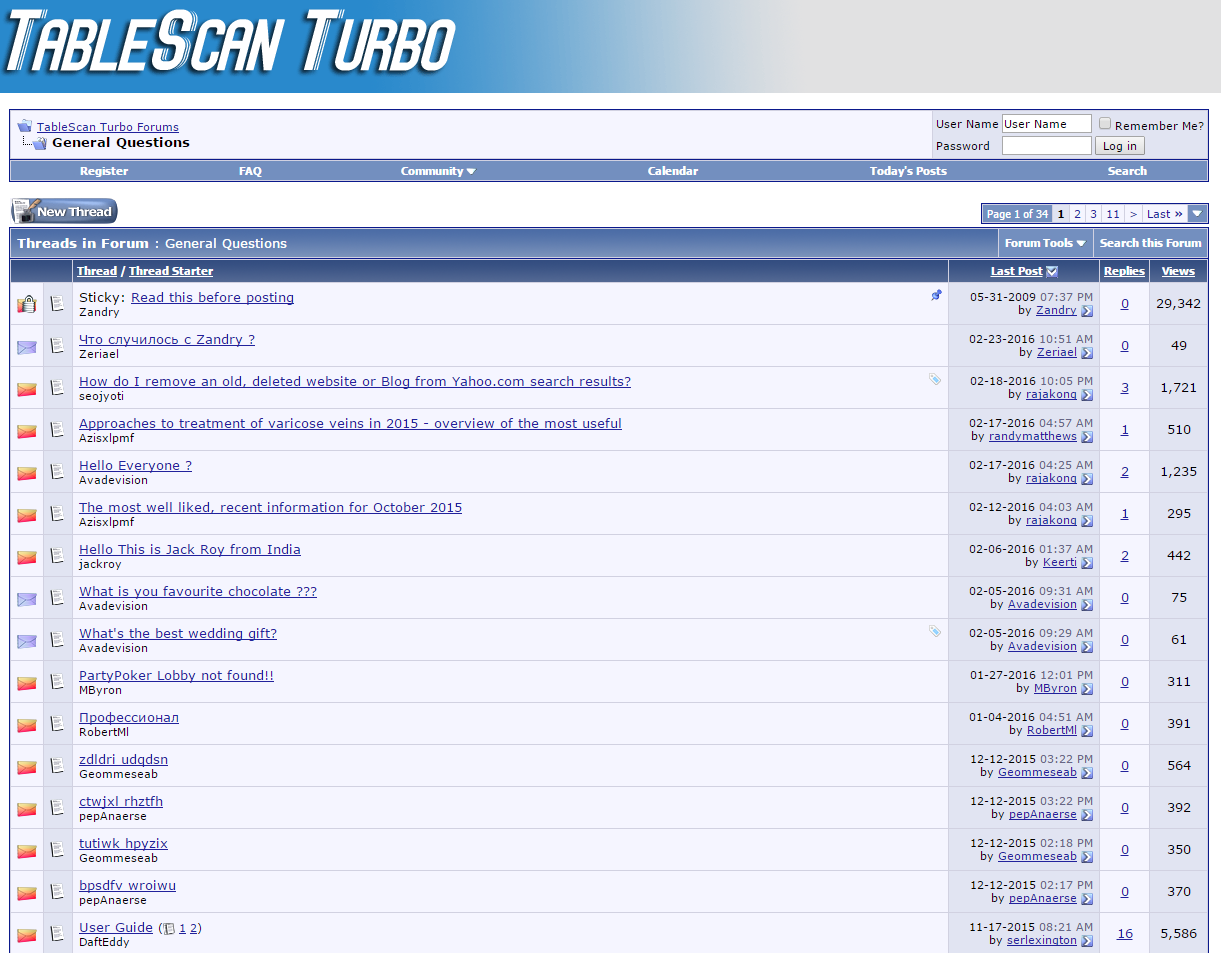
Task: Click status icon of zdldri udqdsn thread
Action: 27,767
